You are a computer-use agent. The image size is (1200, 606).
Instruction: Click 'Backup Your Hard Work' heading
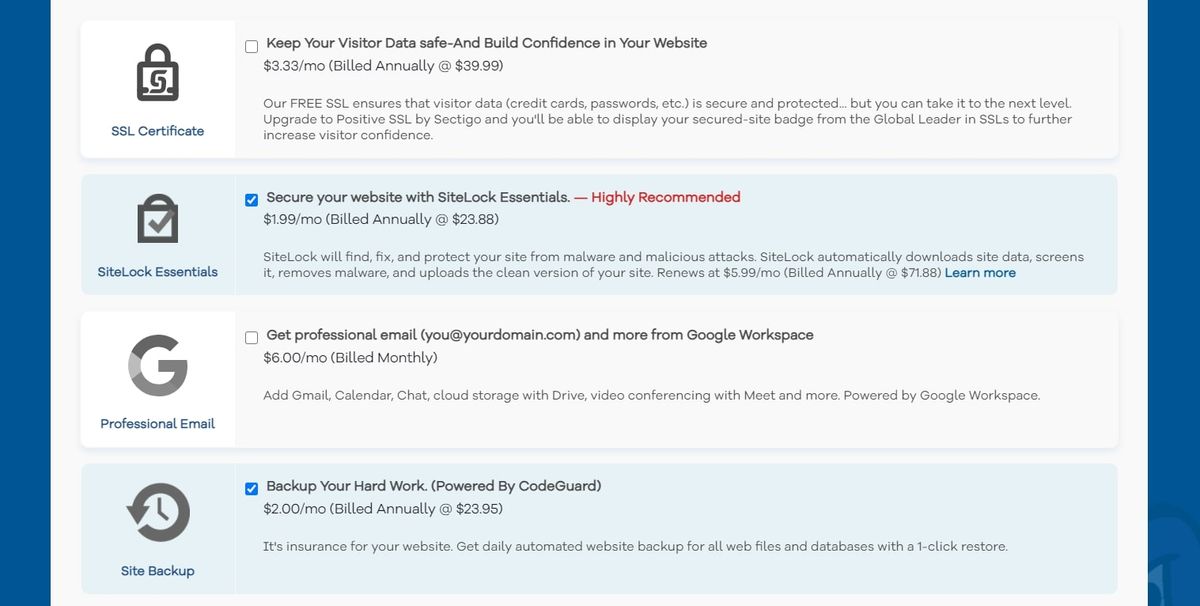[x=433, y=486]
